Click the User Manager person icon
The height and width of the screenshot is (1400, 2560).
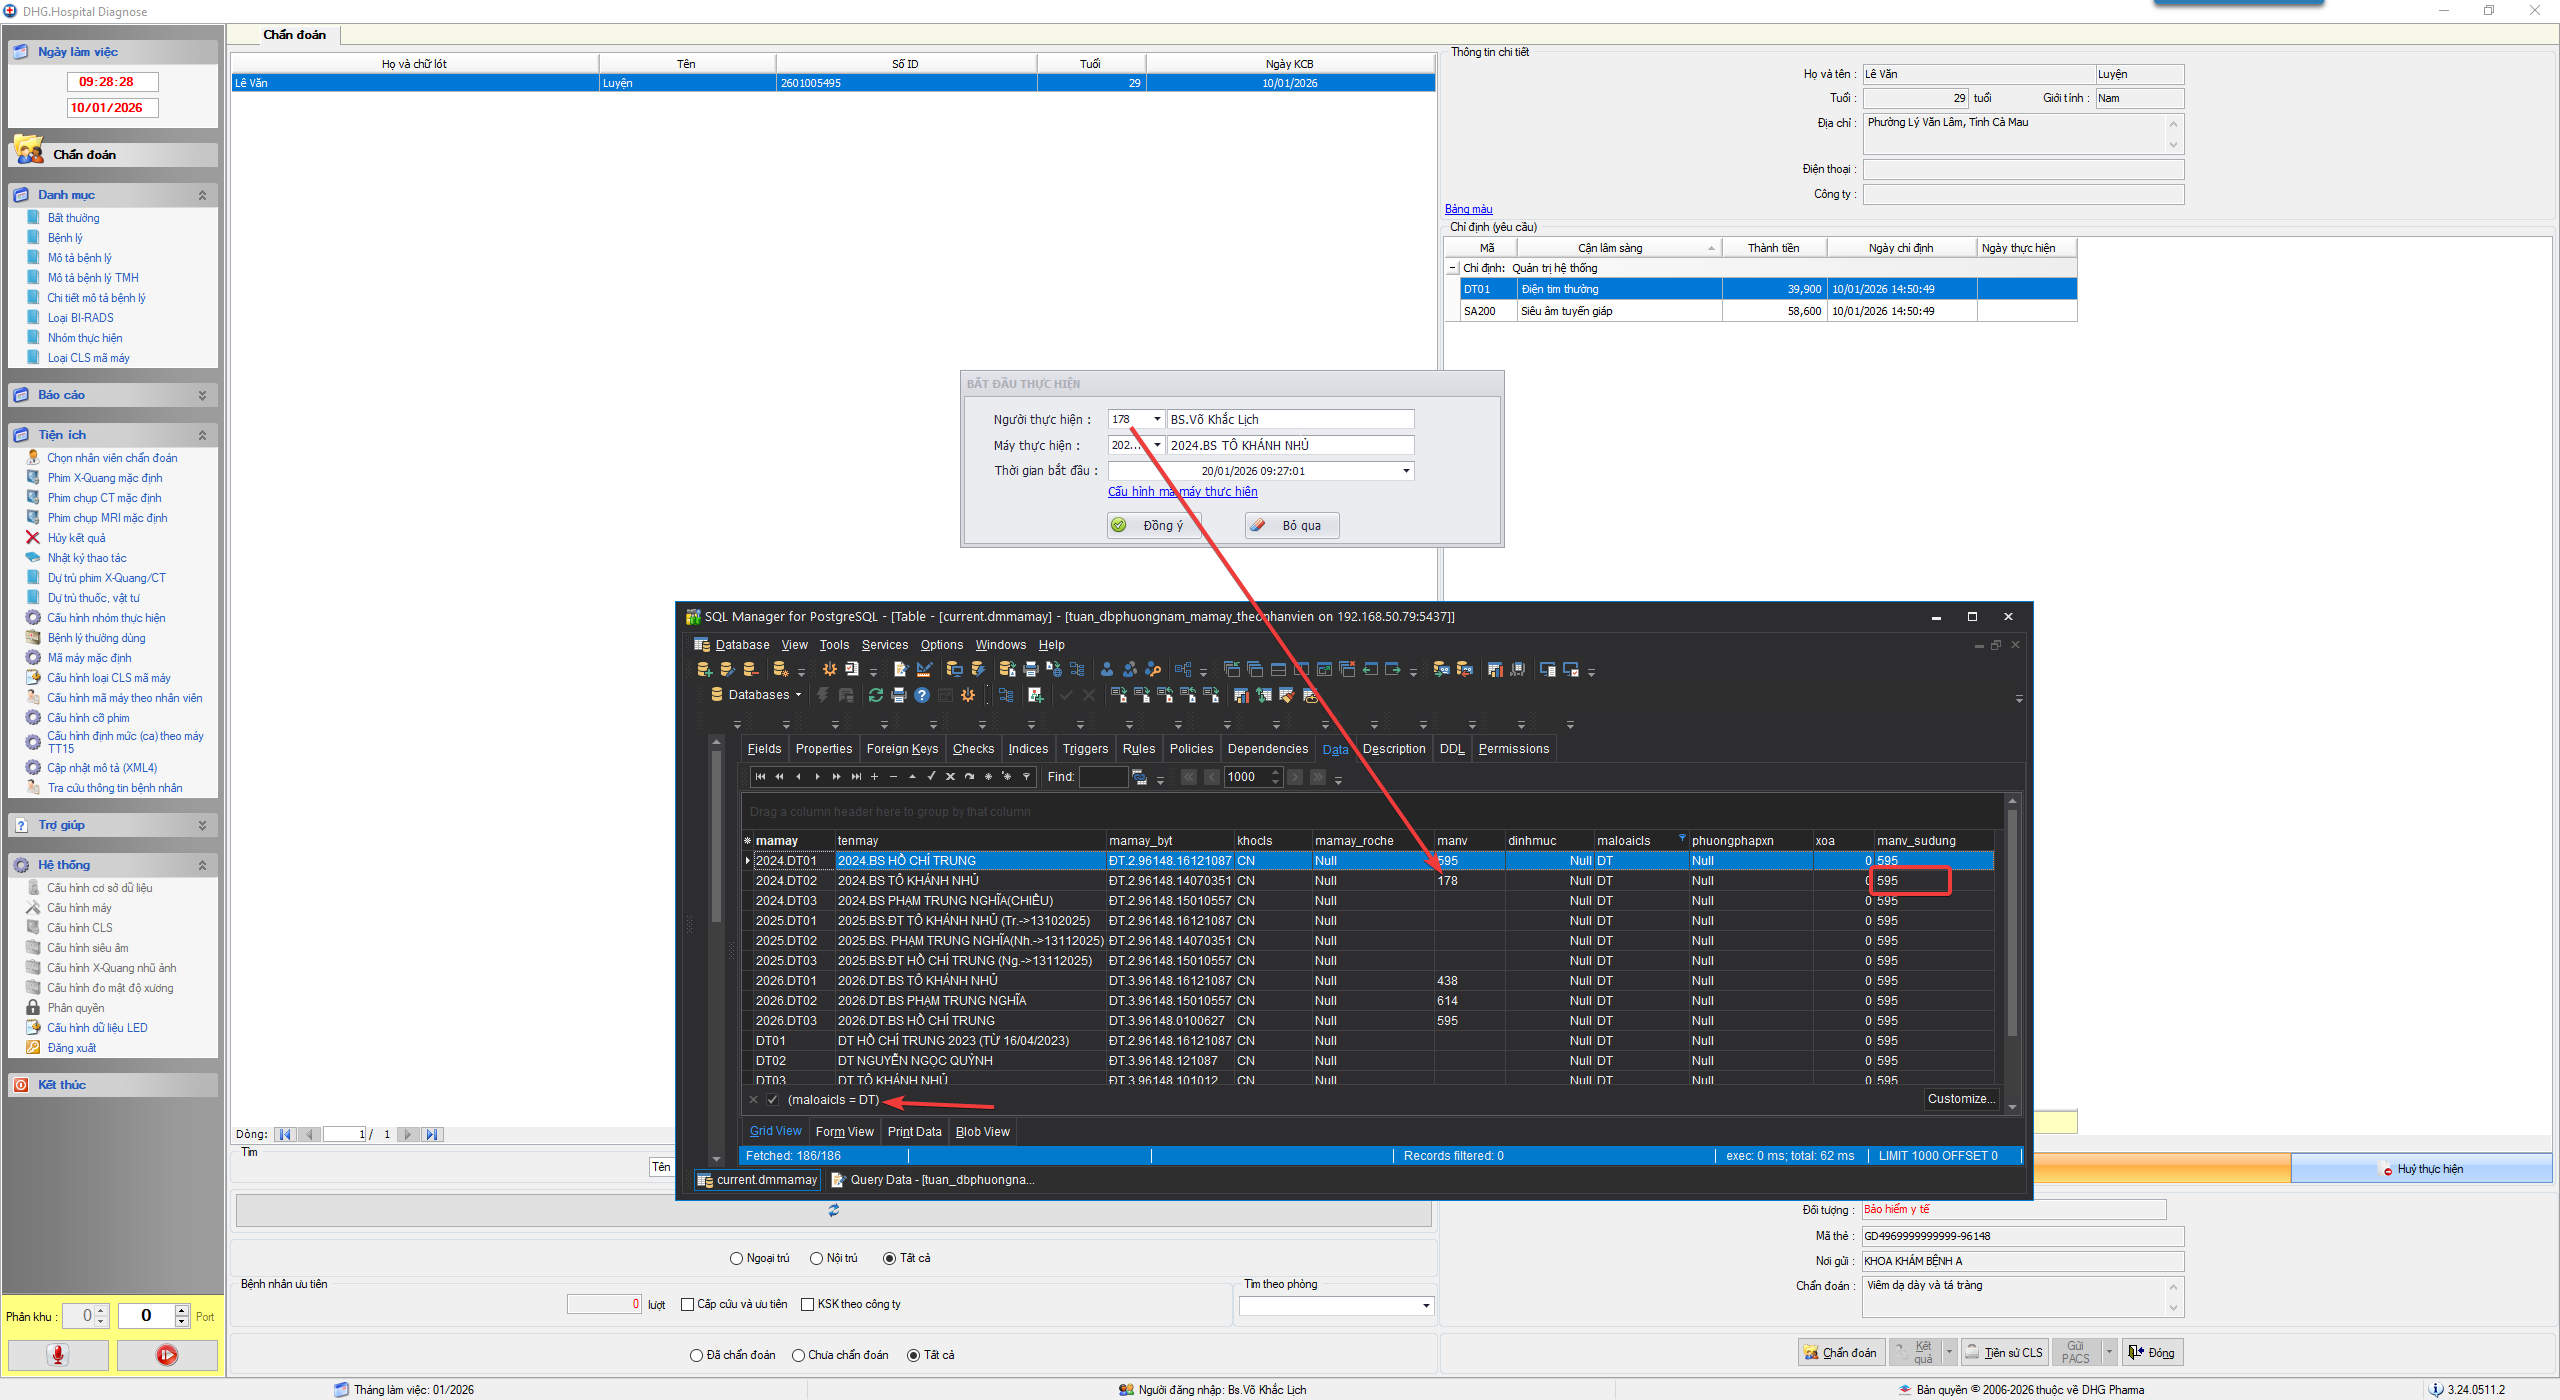(x=1107, y=669)
